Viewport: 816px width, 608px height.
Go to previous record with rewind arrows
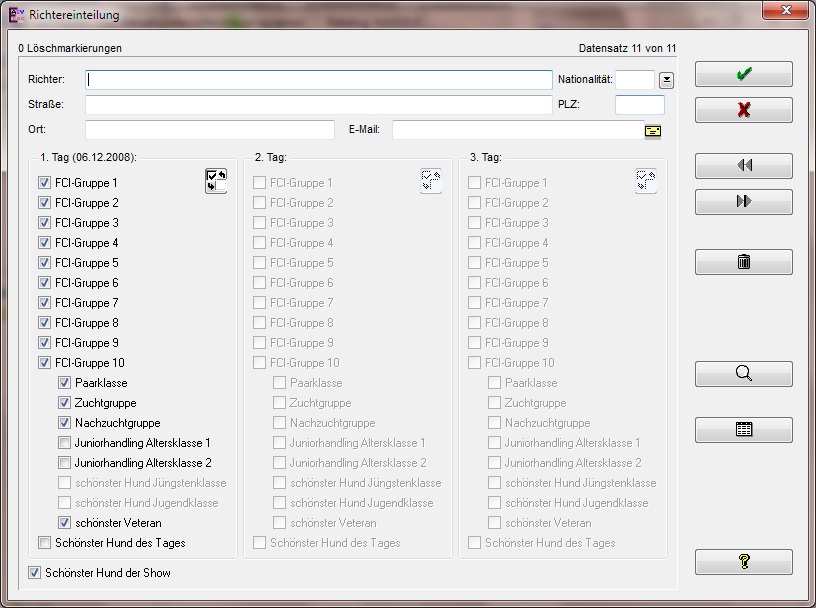tap(744, 166)
